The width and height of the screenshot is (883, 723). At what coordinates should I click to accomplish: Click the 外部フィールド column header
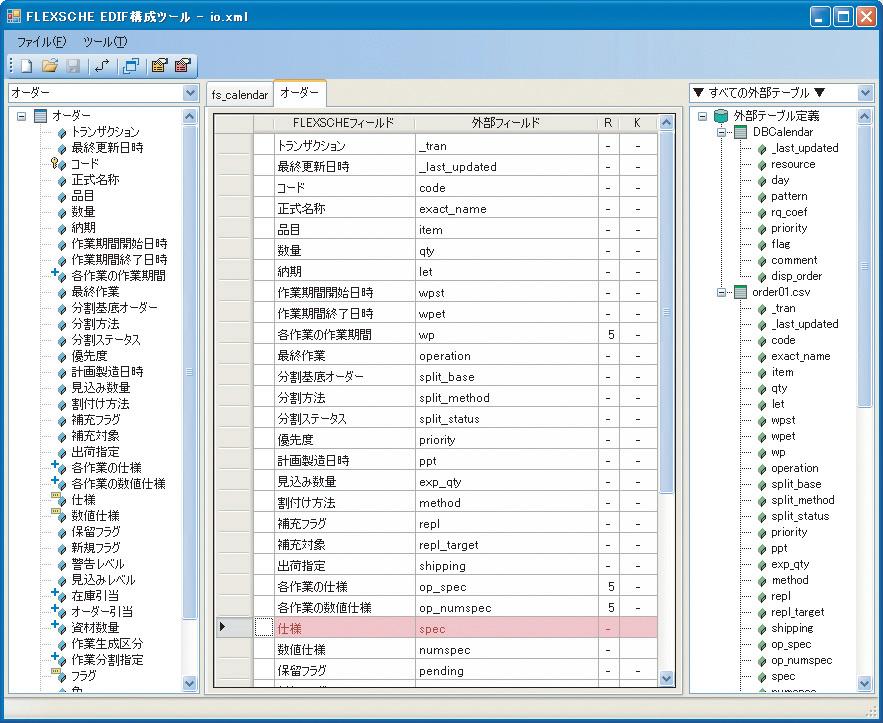click(506, 123)
